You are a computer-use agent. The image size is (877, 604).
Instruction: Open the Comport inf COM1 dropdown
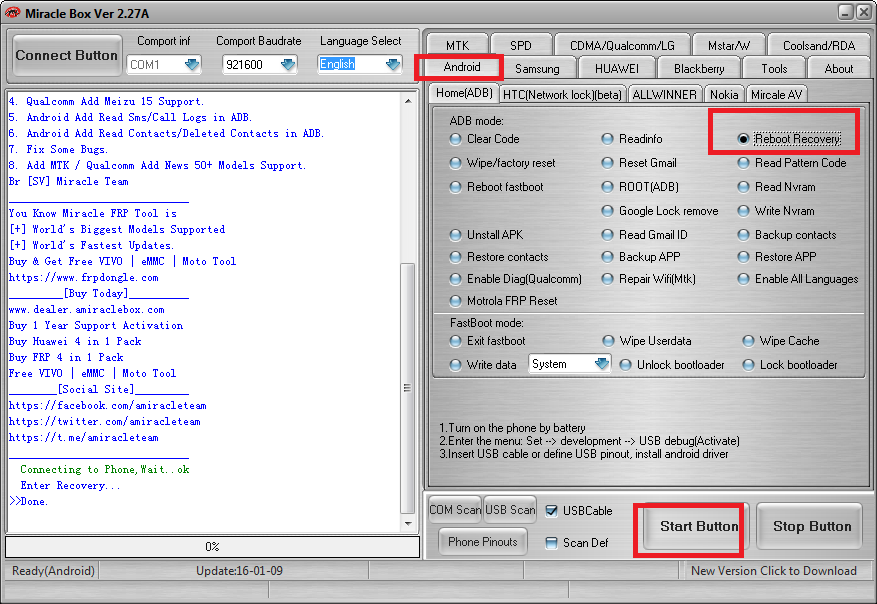pos(192,64)
